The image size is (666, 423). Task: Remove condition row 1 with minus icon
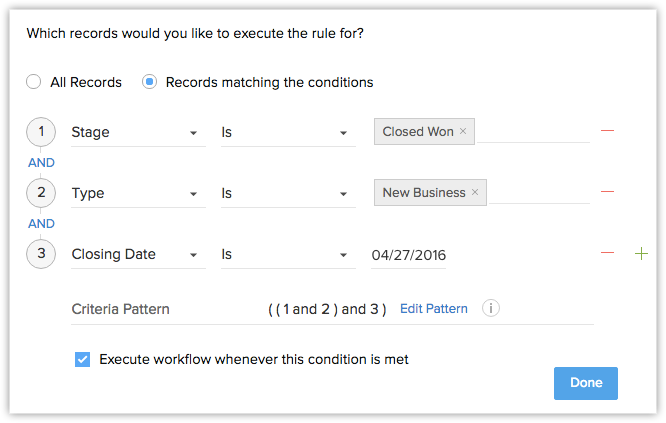click(x=607, y=131)
